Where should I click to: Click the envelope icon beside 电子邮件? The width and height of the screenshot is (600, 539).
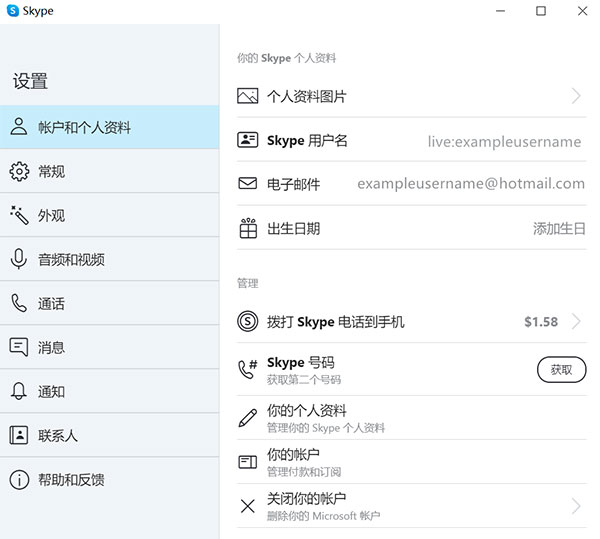(x=248, y=183)
